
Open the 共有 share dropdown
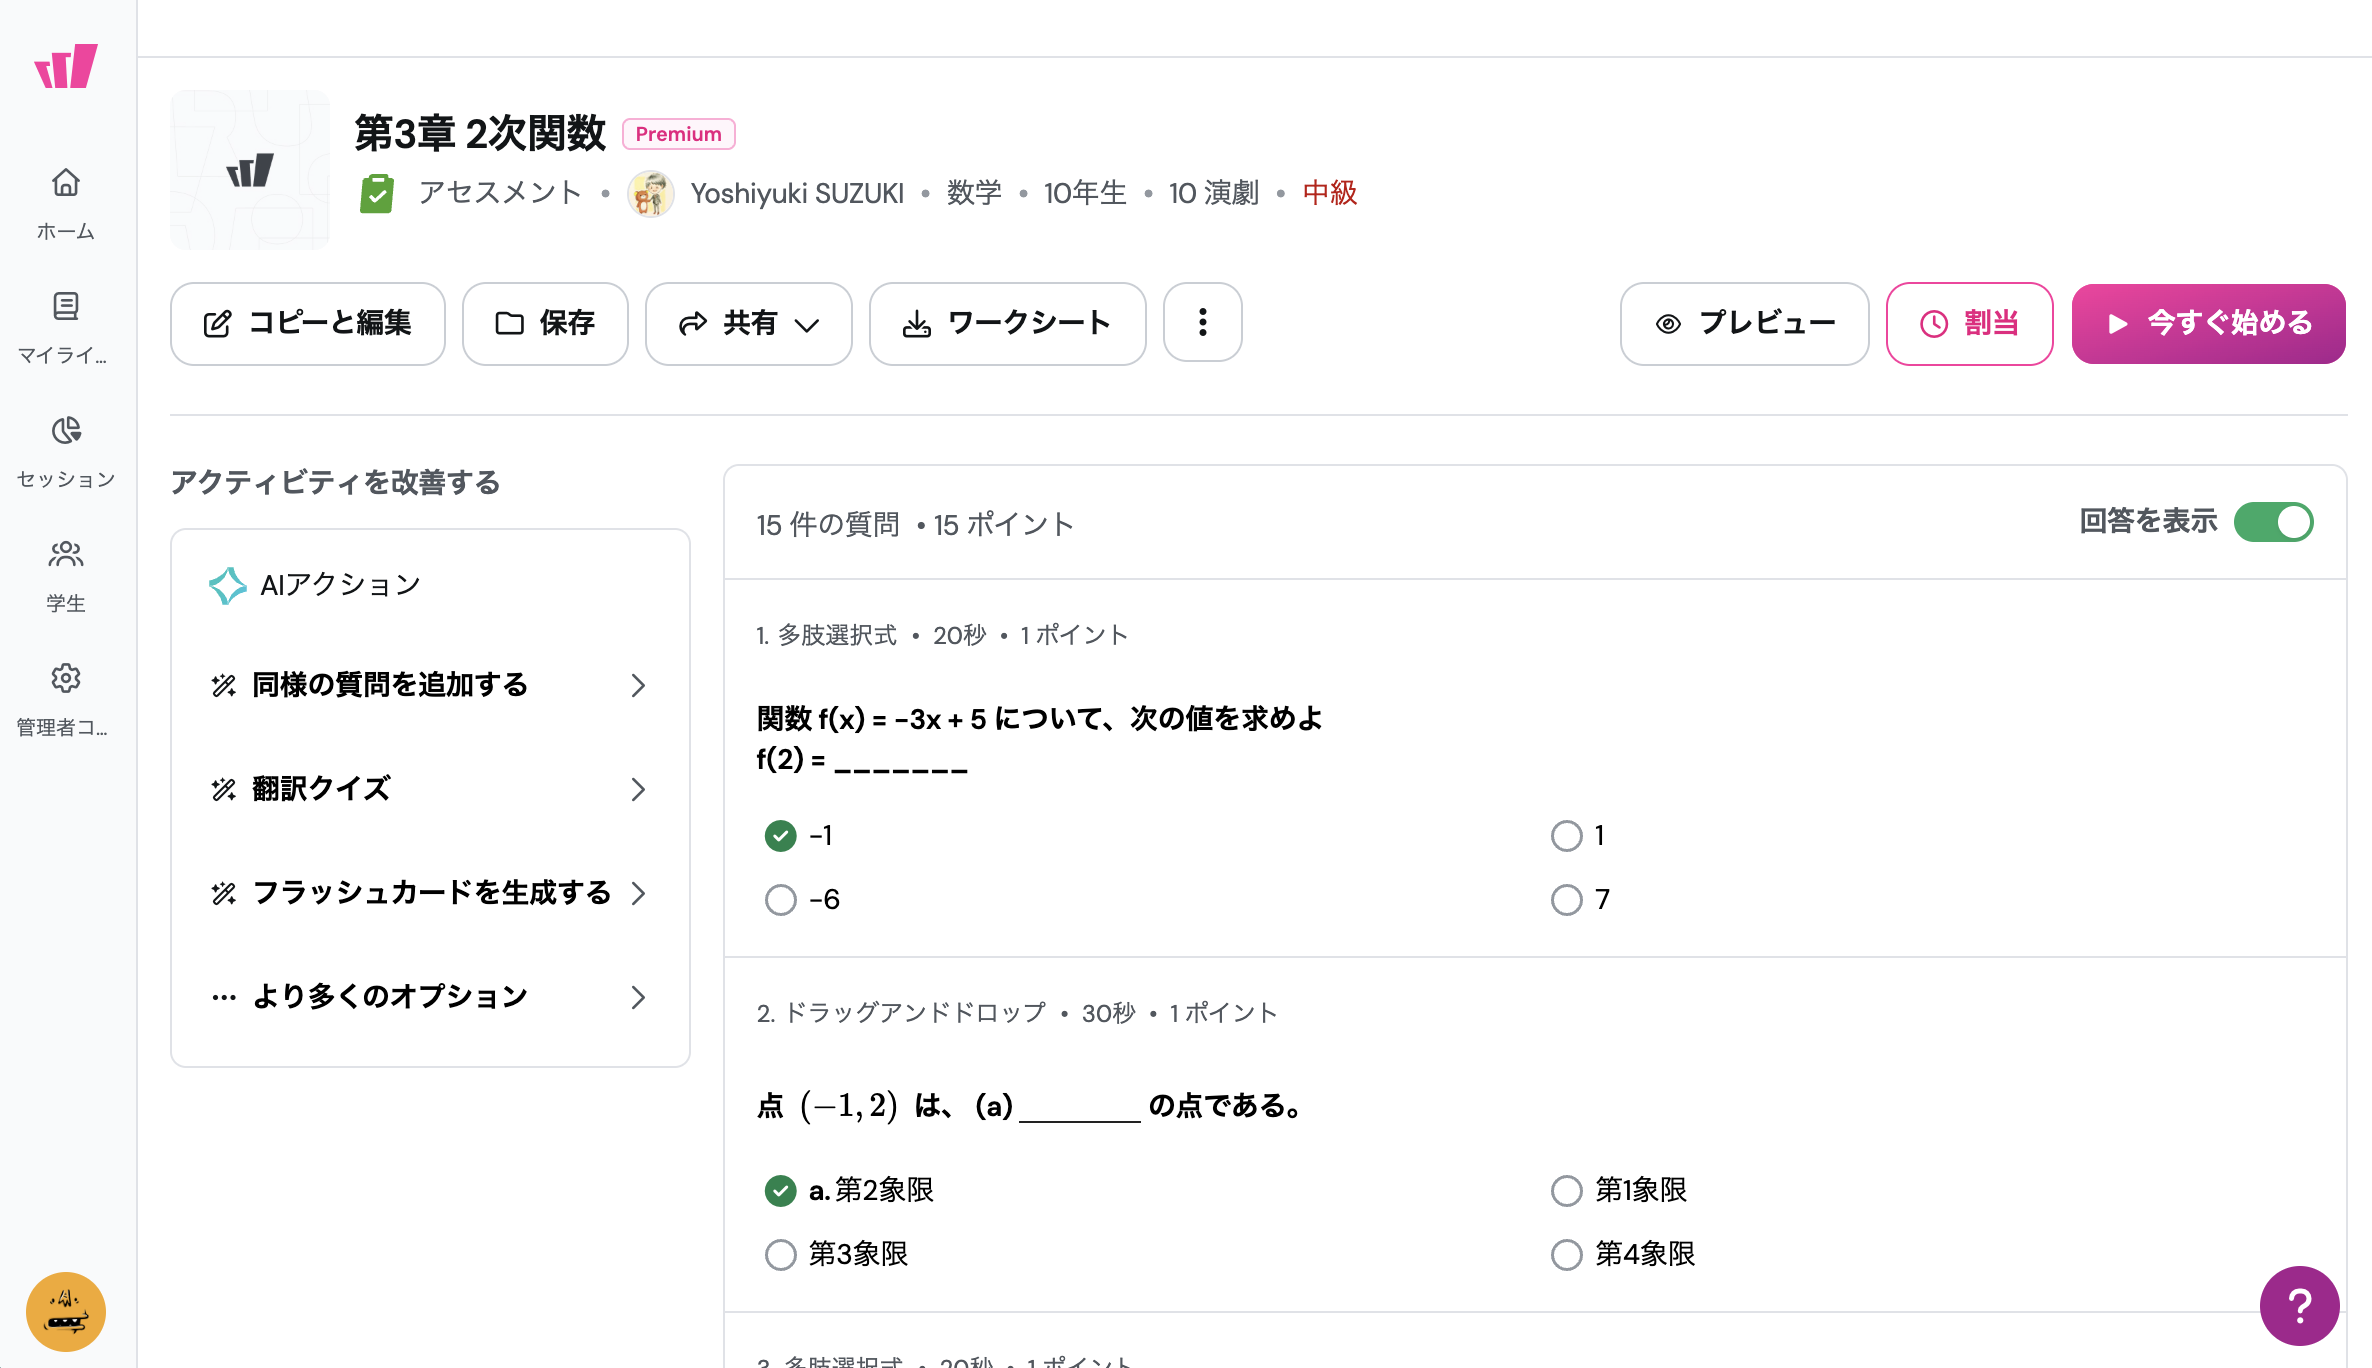[749, 323]
